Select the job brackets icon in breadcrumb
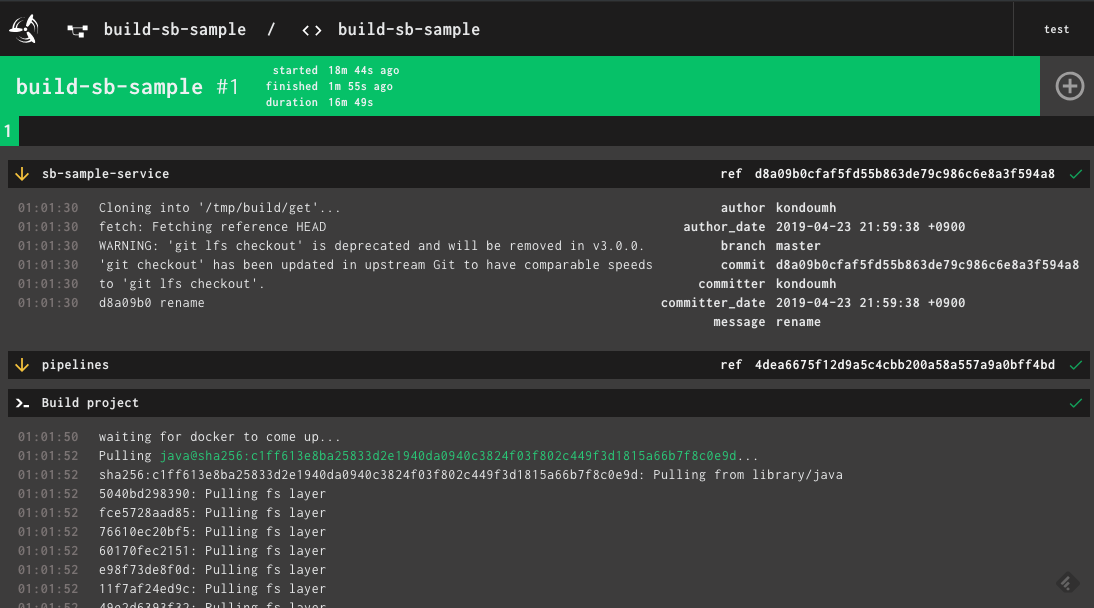 (311, 30)
